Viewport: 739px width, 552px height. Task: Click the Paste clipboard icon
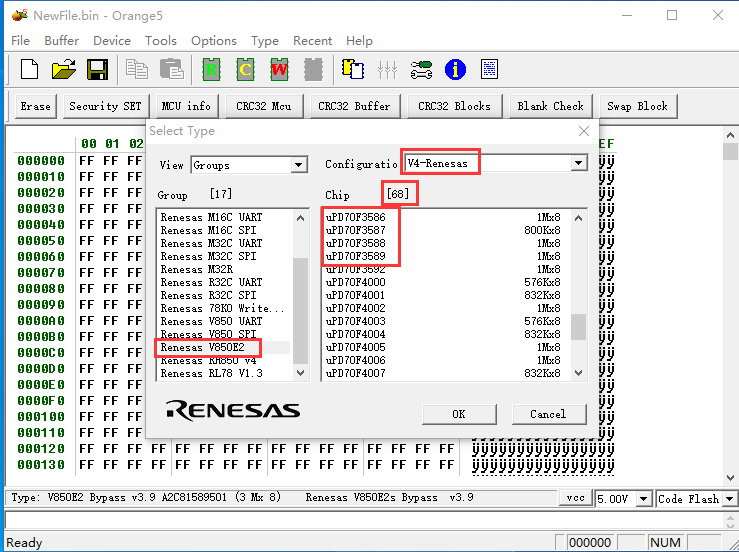(x=172, y=70)
